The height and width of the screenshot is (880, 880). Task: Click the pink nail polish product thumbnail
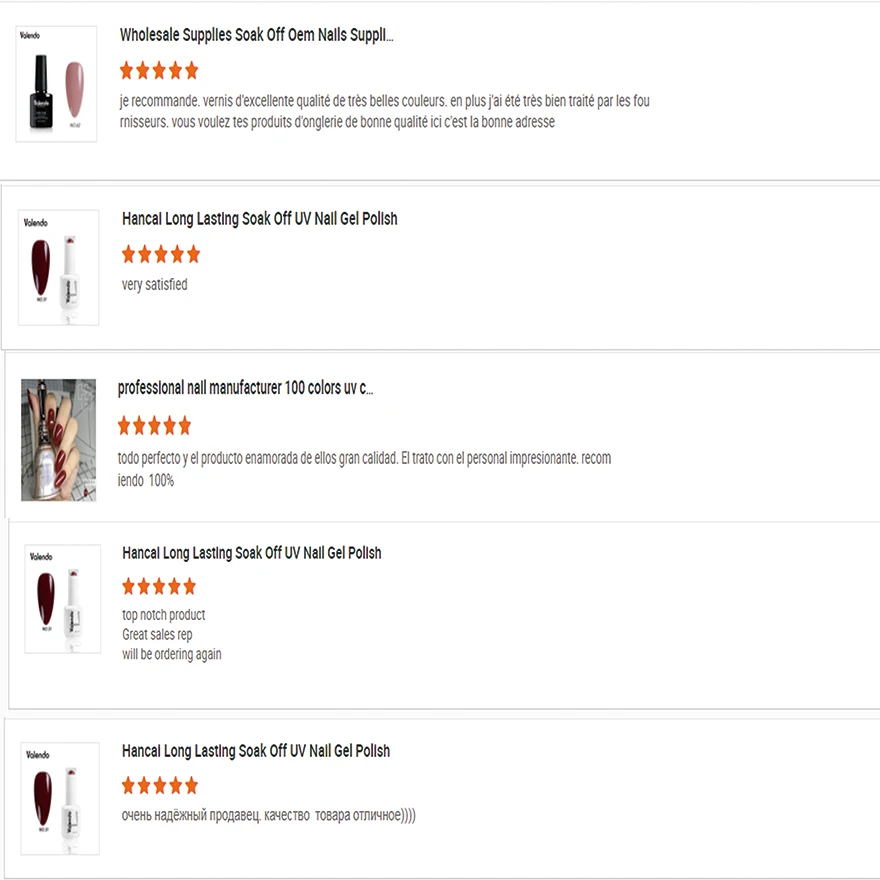57,84
